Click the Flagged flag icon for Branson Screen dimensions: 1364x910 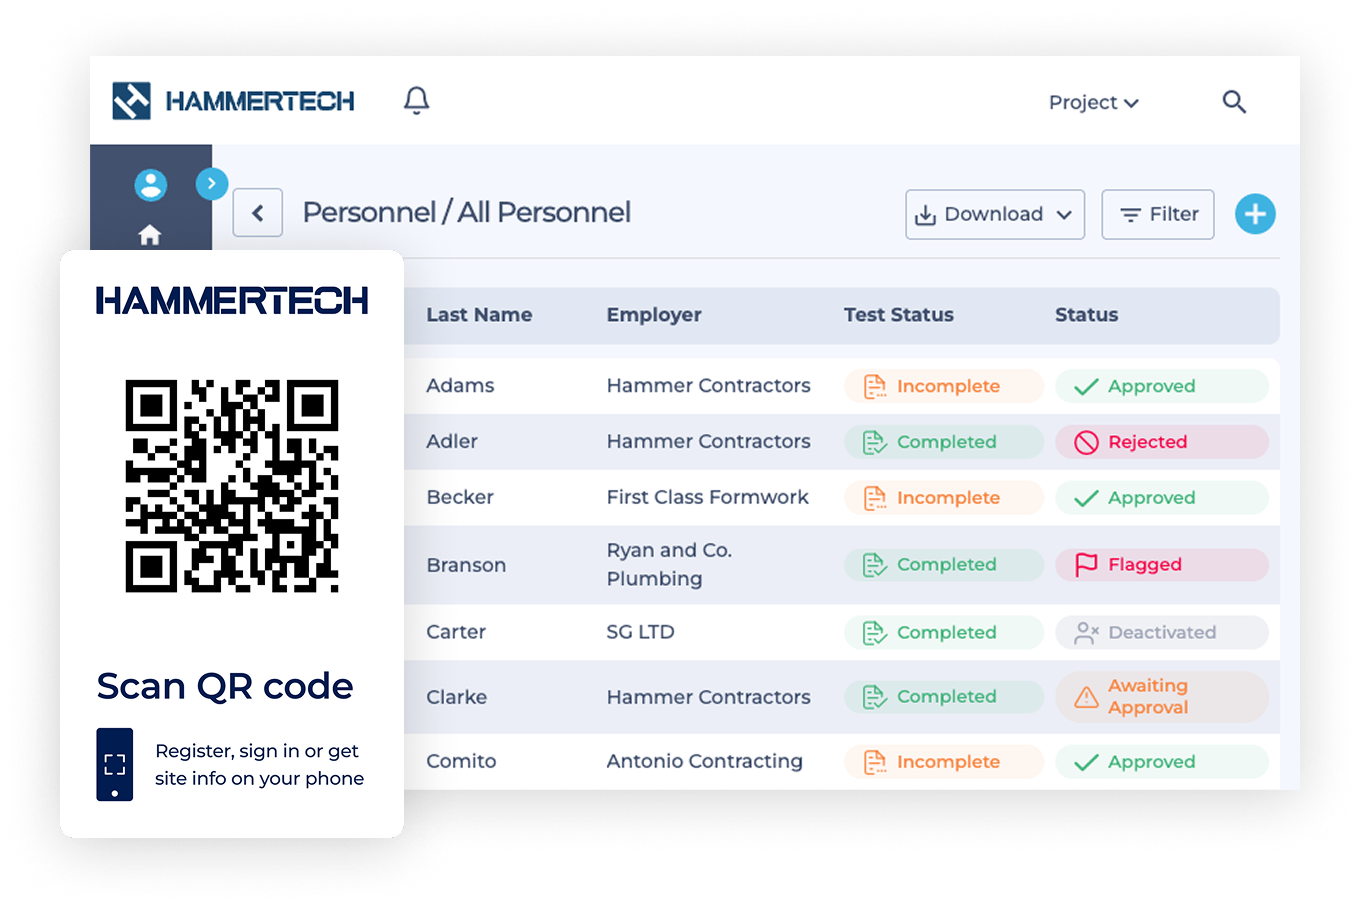pyautogui.click(x=1084, y=564)
